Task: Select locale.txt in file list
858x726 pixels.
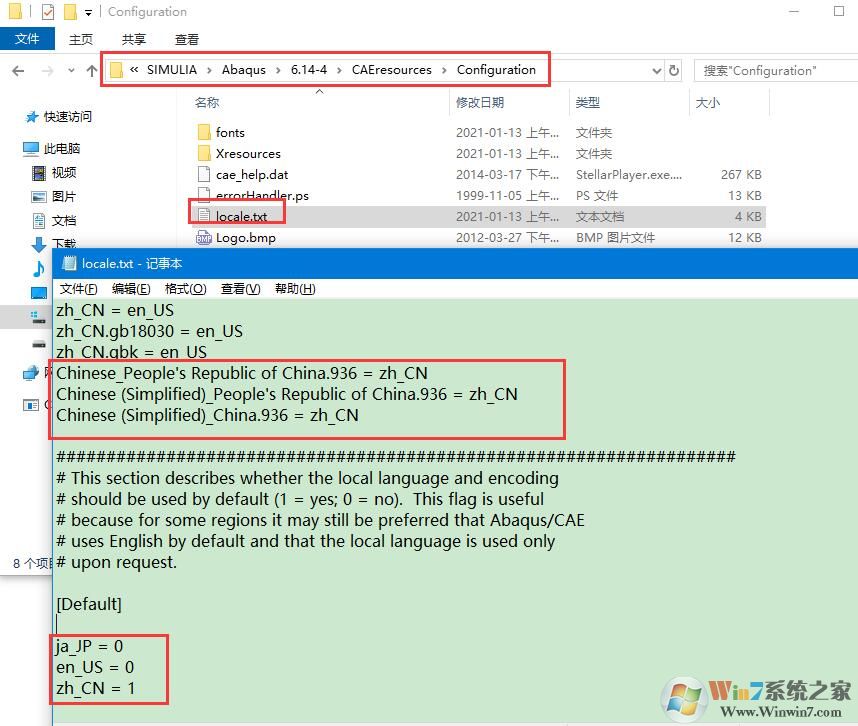Action: pos(241,216)
